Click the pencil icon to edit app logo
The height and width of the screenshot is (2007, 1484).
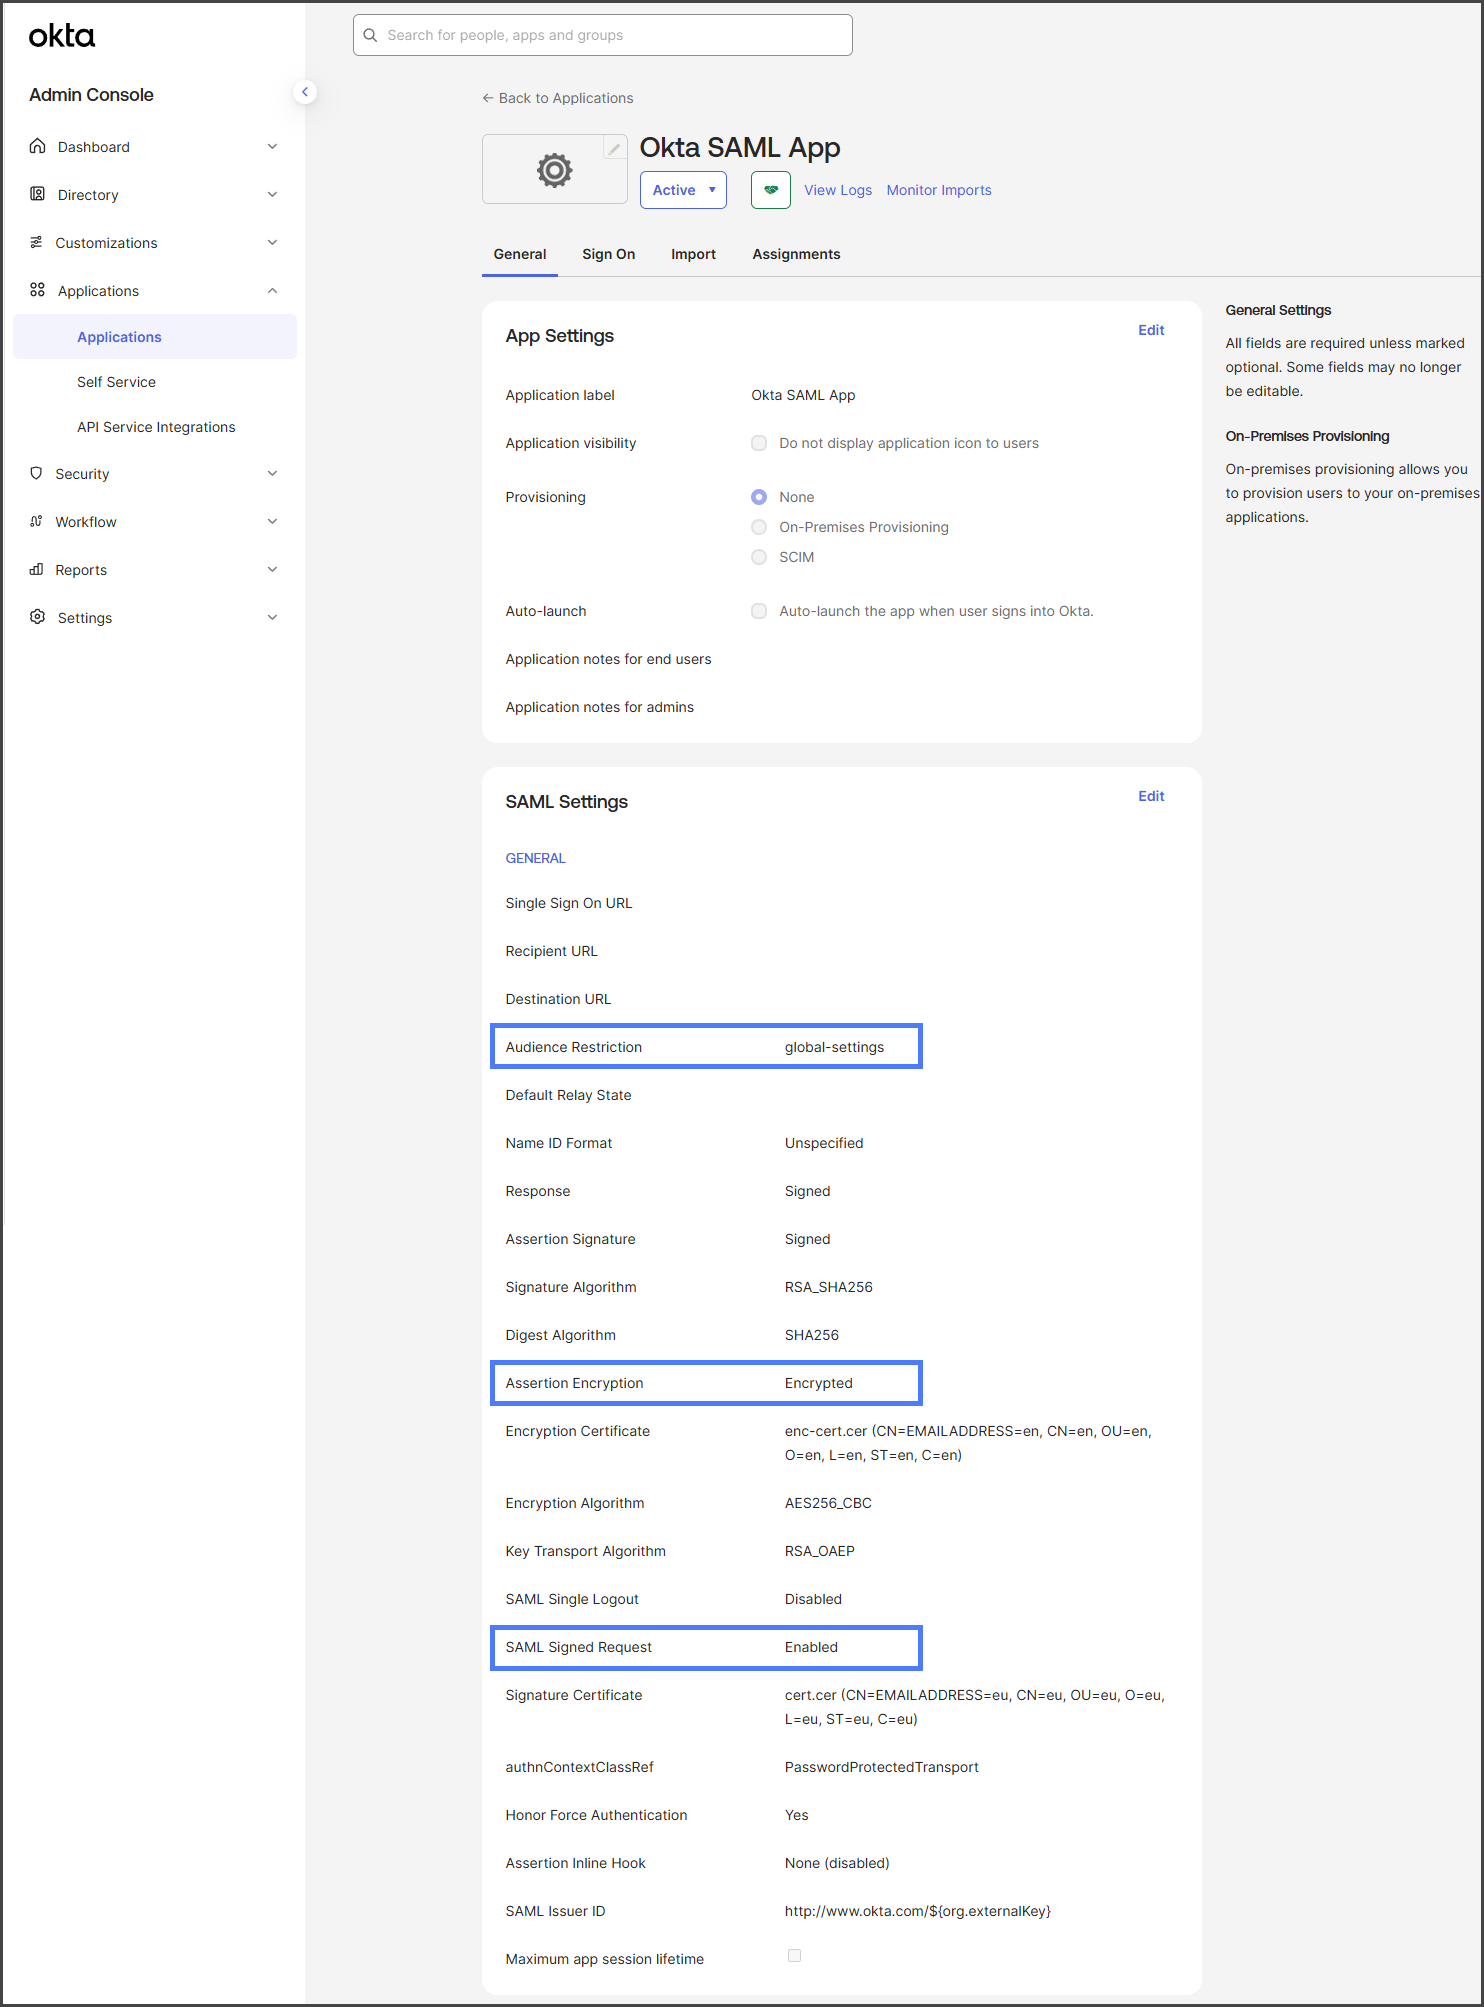(x=614, y=149)
